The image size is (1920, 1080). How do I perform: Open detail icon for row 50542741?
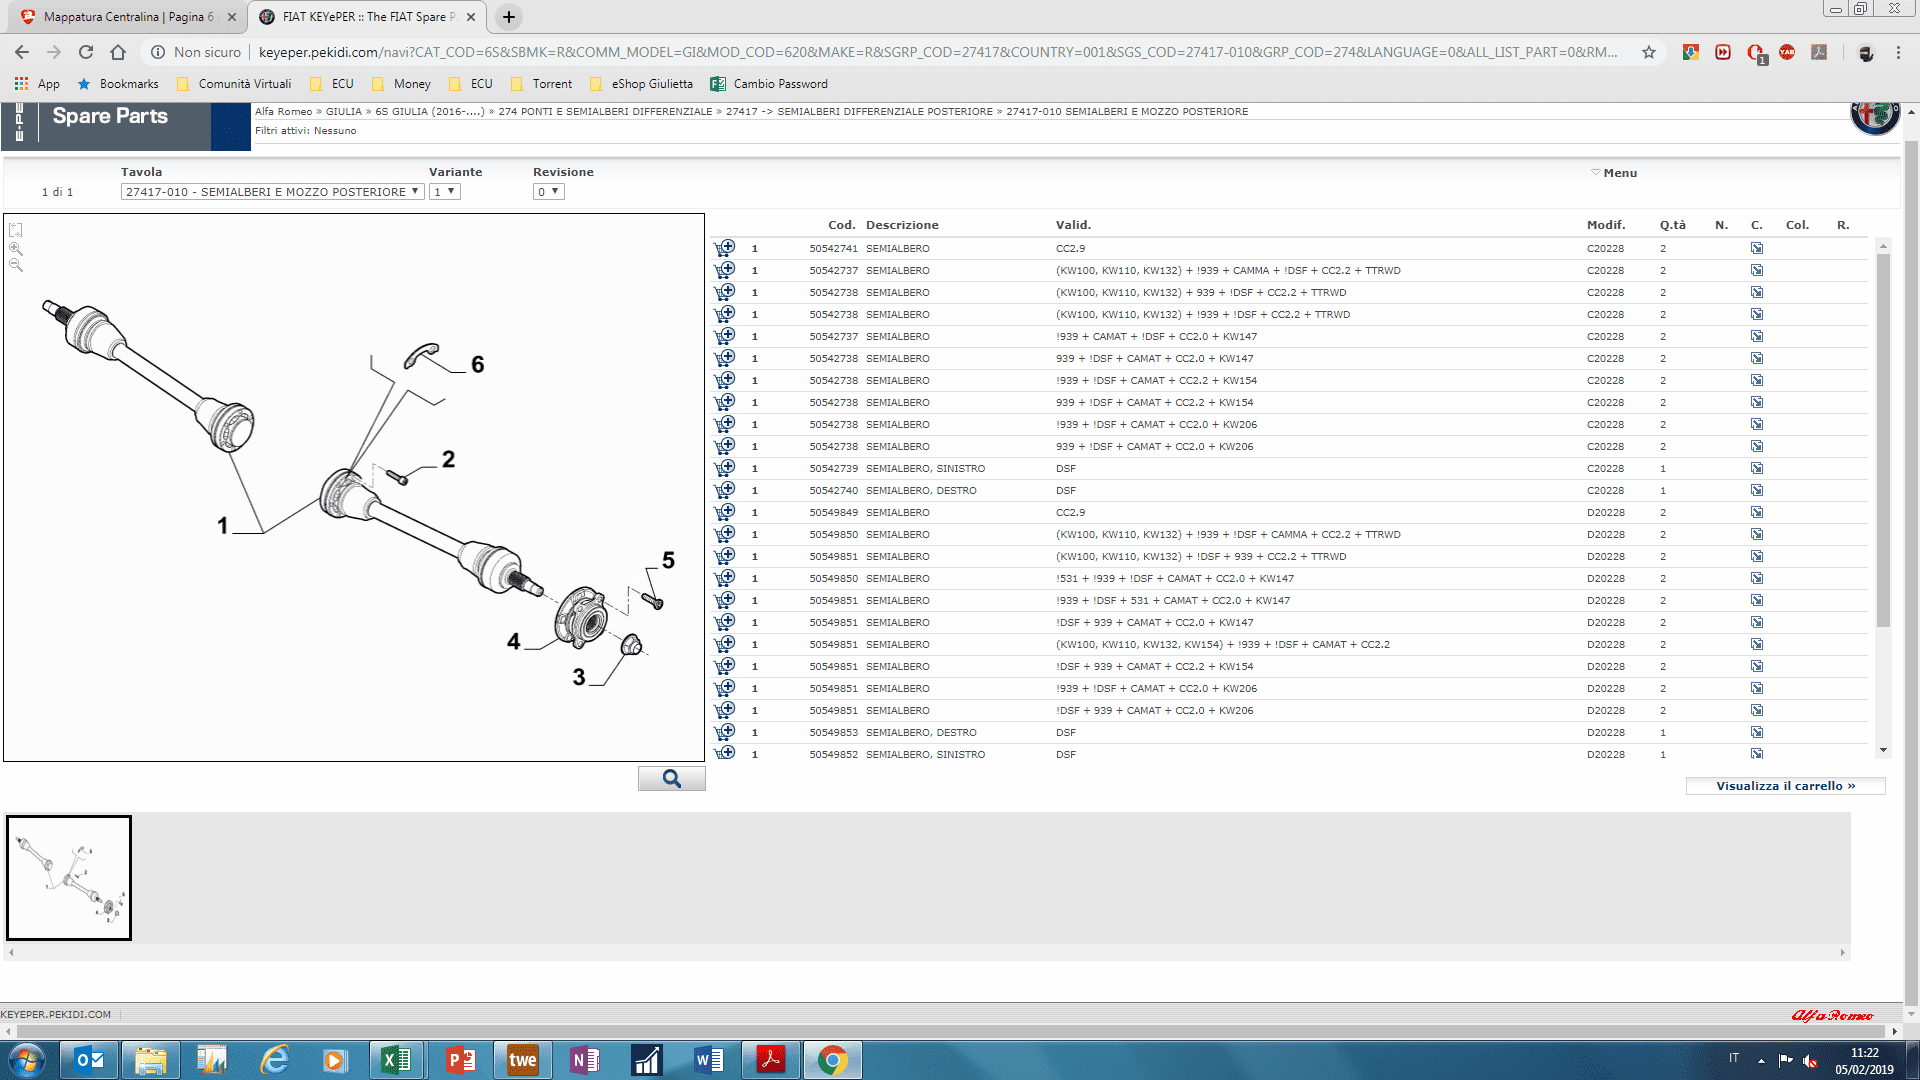(x=1757, y=248)
